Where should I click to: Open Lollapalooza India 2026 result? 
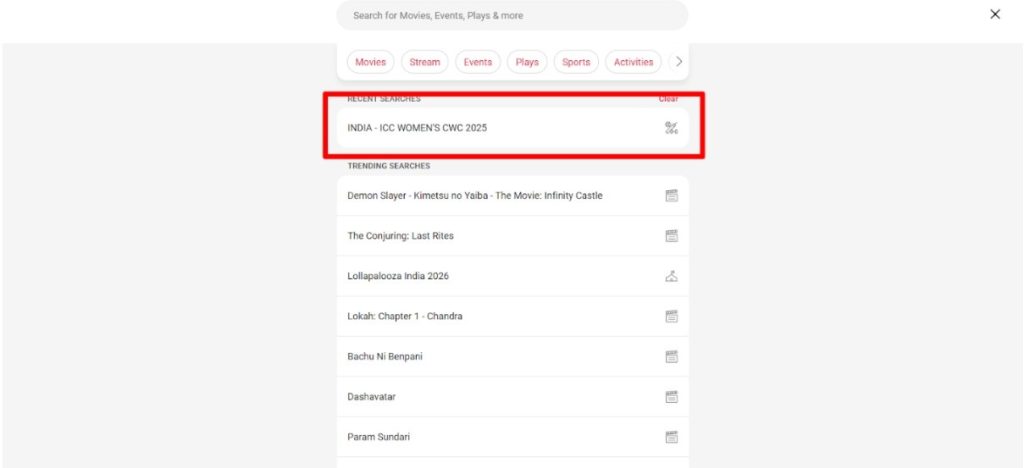click(x=513, y=276)
